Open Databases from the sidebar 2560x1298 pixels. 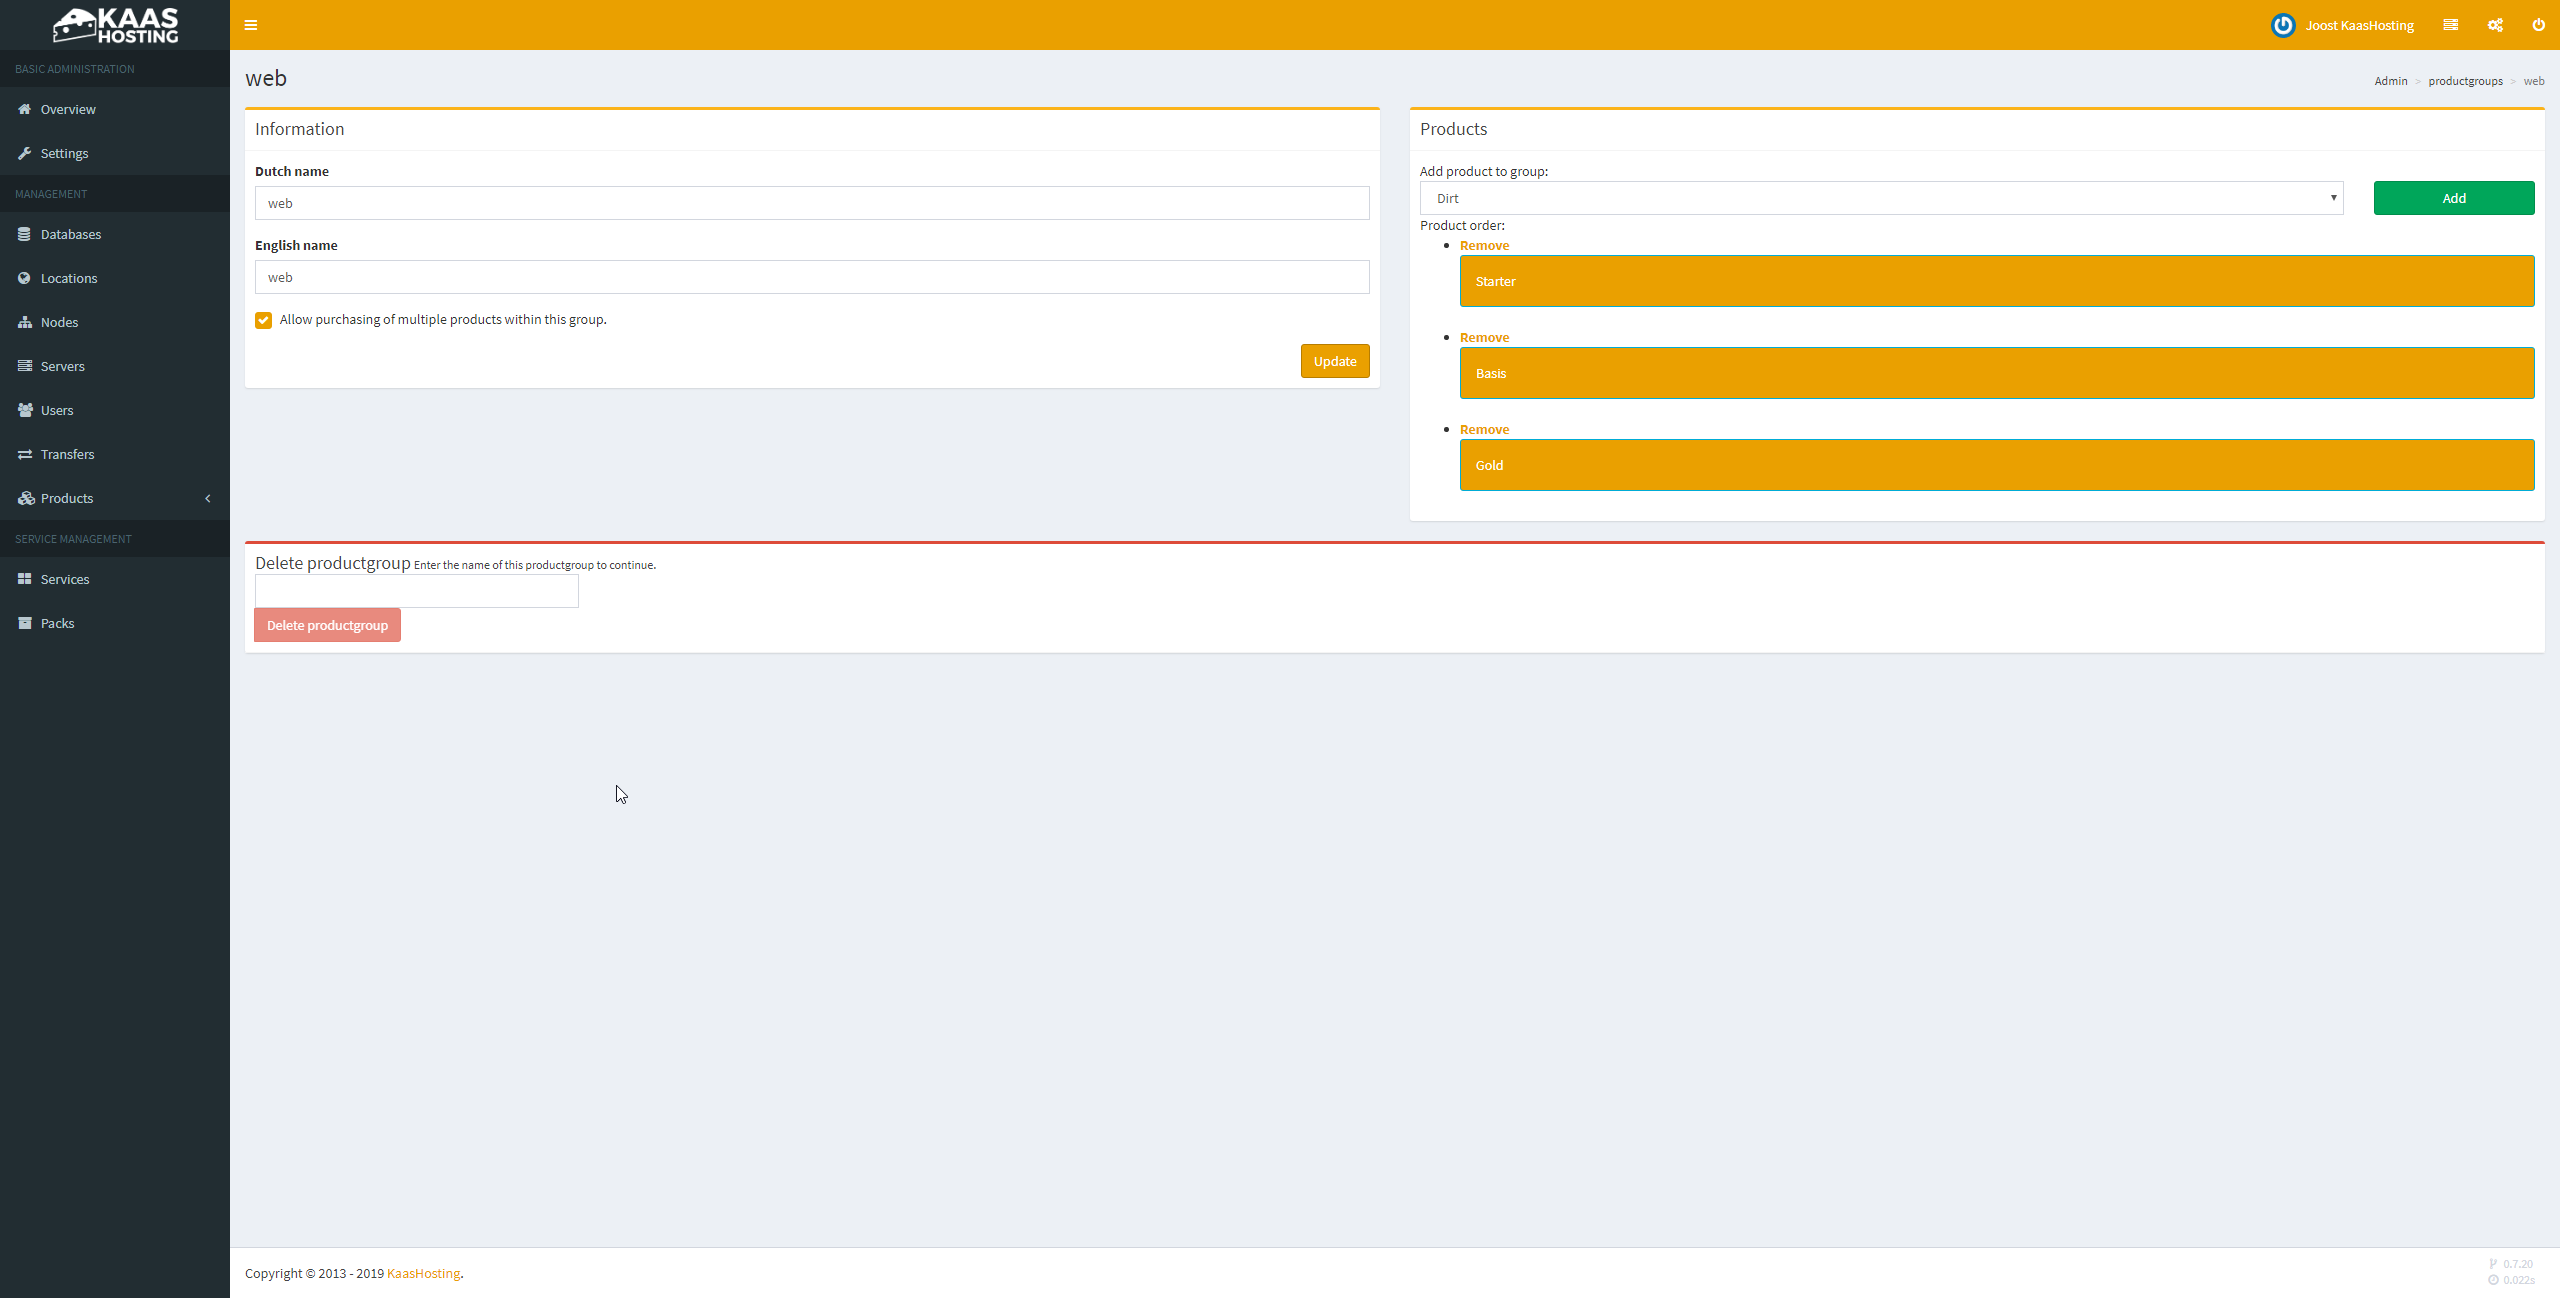[x=70, y=234]
